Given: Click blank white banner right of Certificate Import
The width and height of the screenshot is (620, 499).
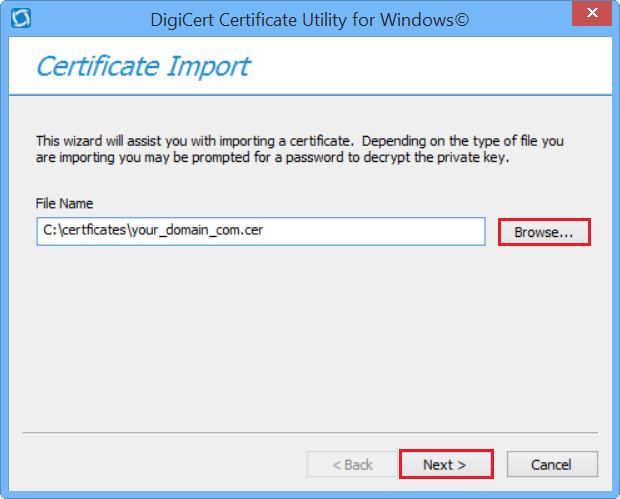Looking at the screenshot, I should tap(450, 67).
